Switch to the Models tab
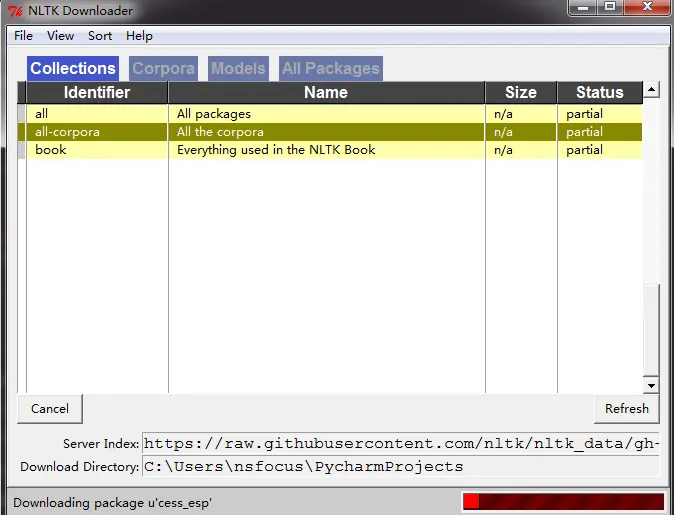This screenshot has height=515, width=674. 238,68
